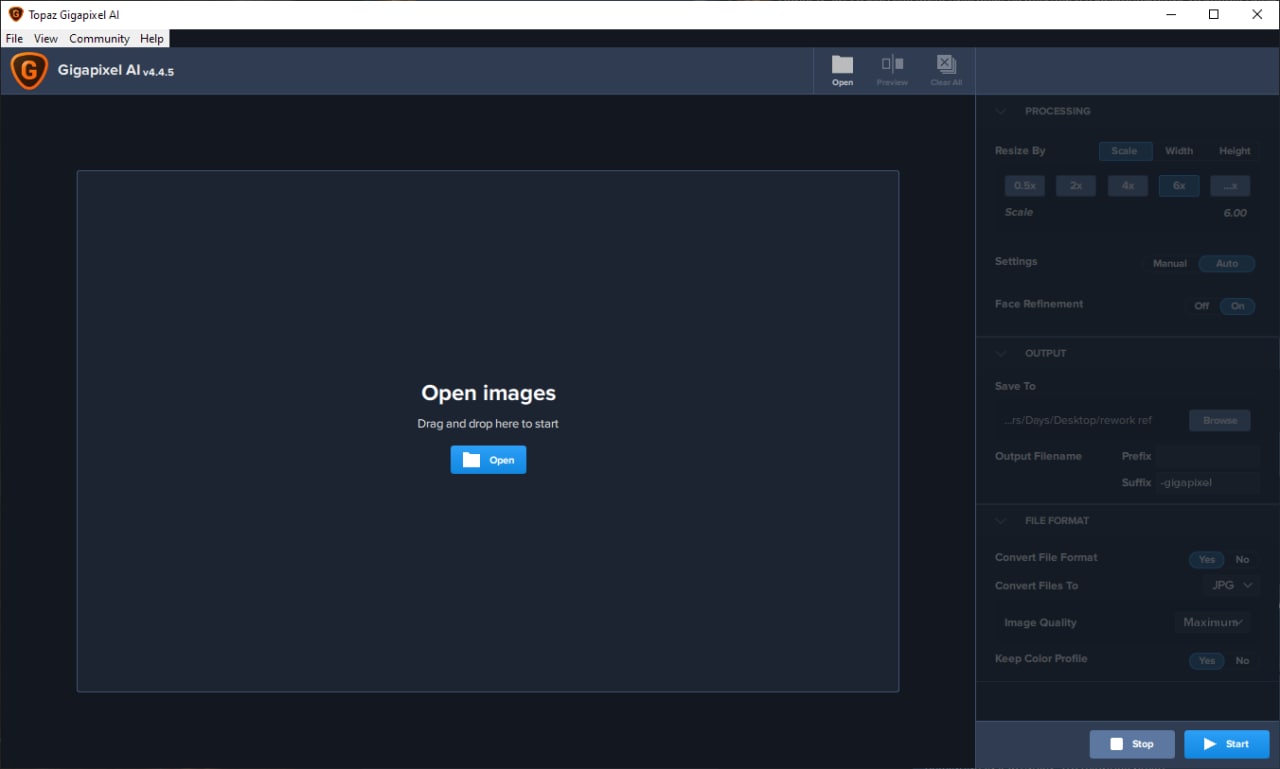Minimize the Gigapixel AI window
This screenshot has width=1280, height=769.
[1170, 14]
